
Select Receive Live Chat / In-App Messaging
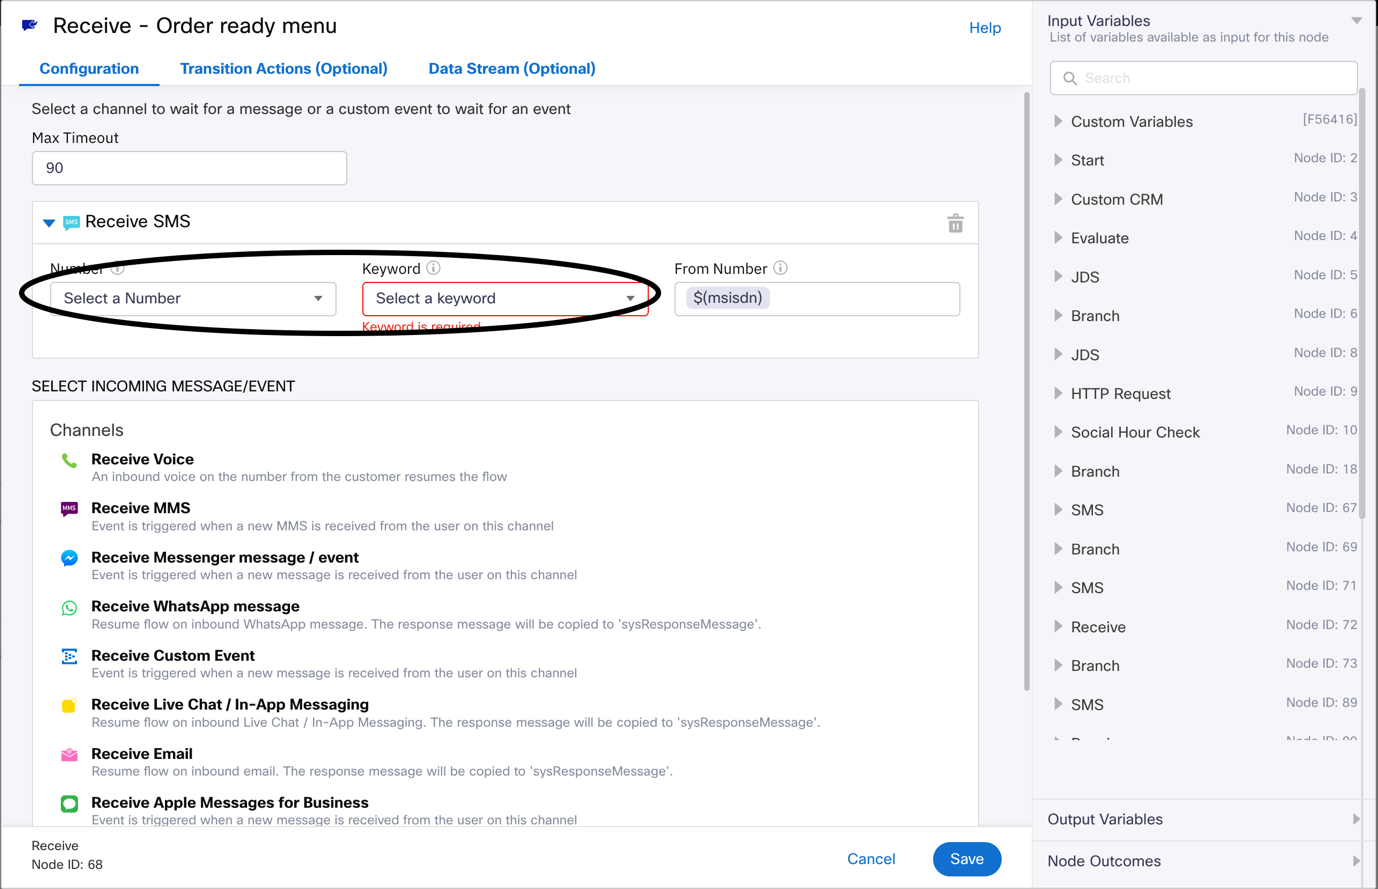[x=230, y=704]
